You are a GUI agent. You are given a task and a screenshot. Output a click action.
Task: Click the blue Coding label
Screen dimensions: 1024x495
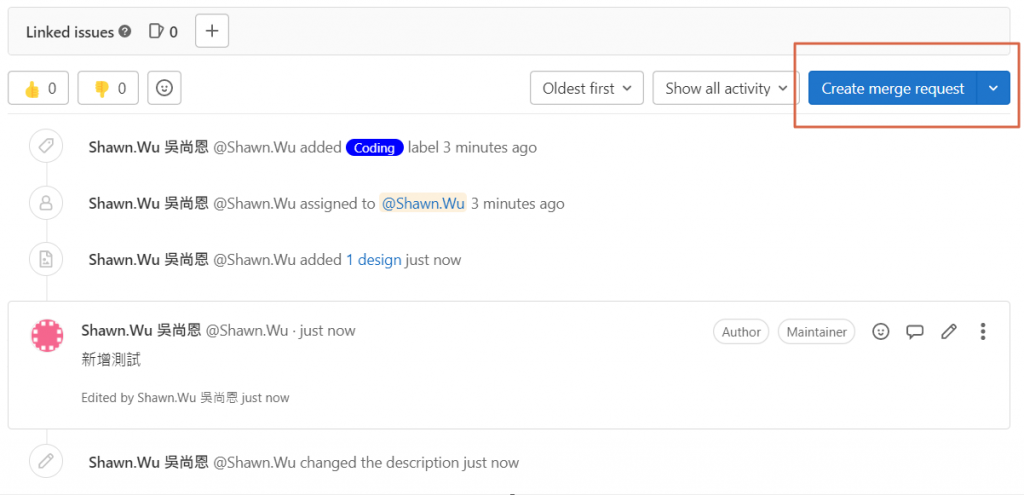pos(375,148)
